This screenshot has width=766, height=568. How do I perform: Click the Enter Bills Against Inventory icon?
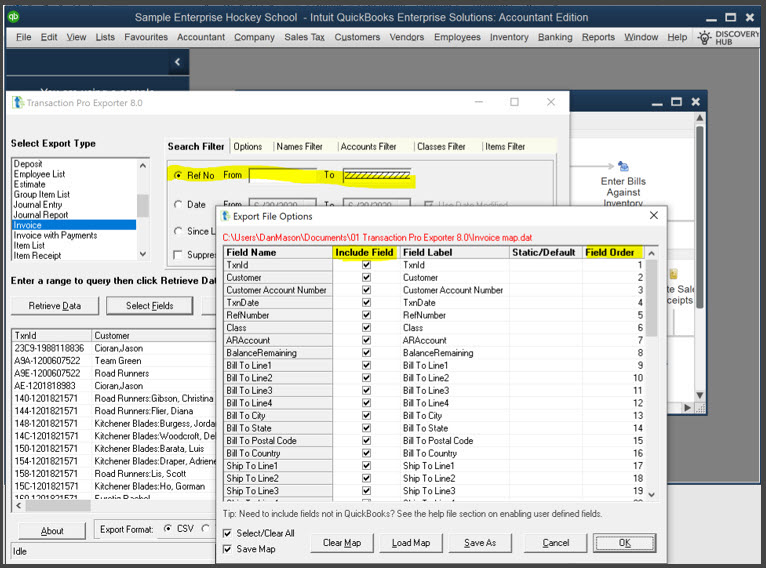(623, 166)
